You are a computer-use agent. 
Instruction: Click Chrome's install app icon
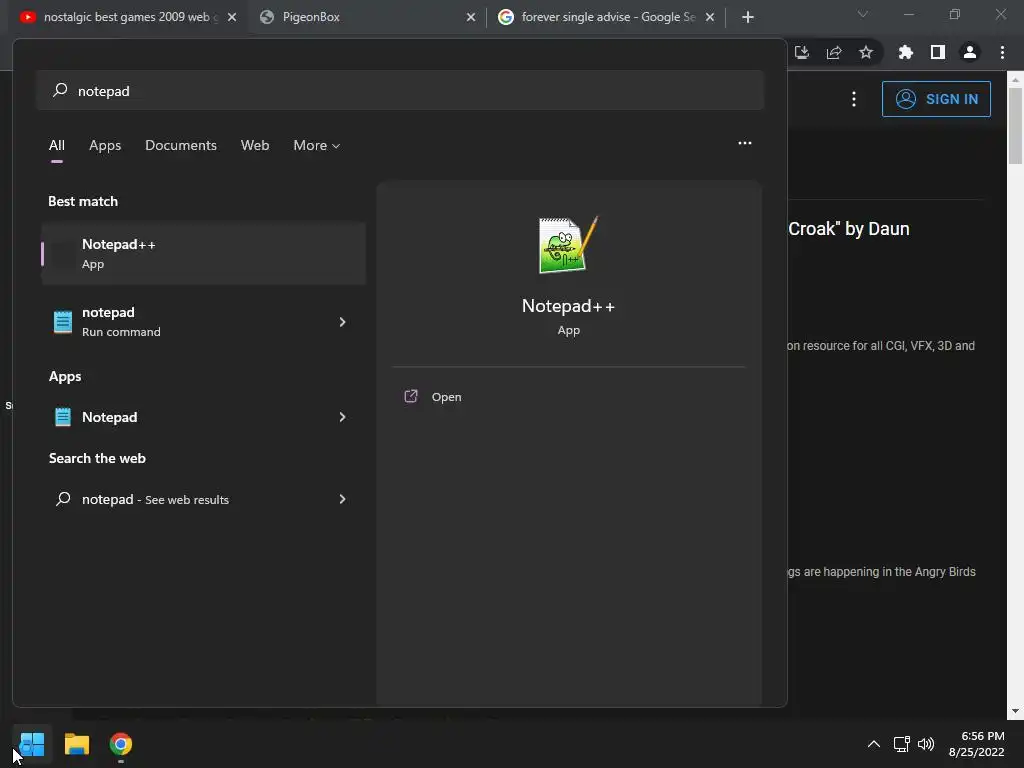click(802, 52)
